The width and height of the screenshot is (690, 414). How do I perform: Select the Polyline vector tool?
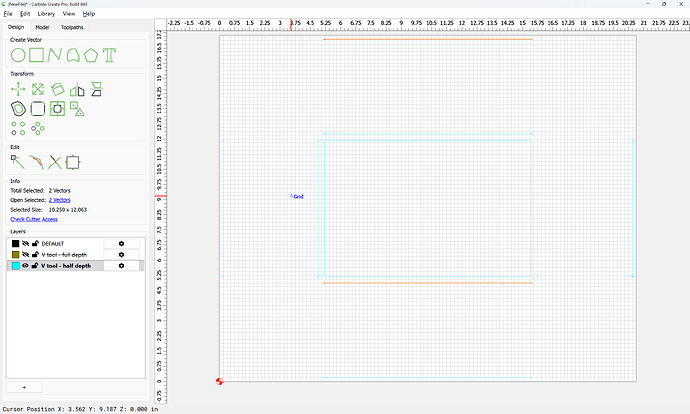(x=55, y=55)
